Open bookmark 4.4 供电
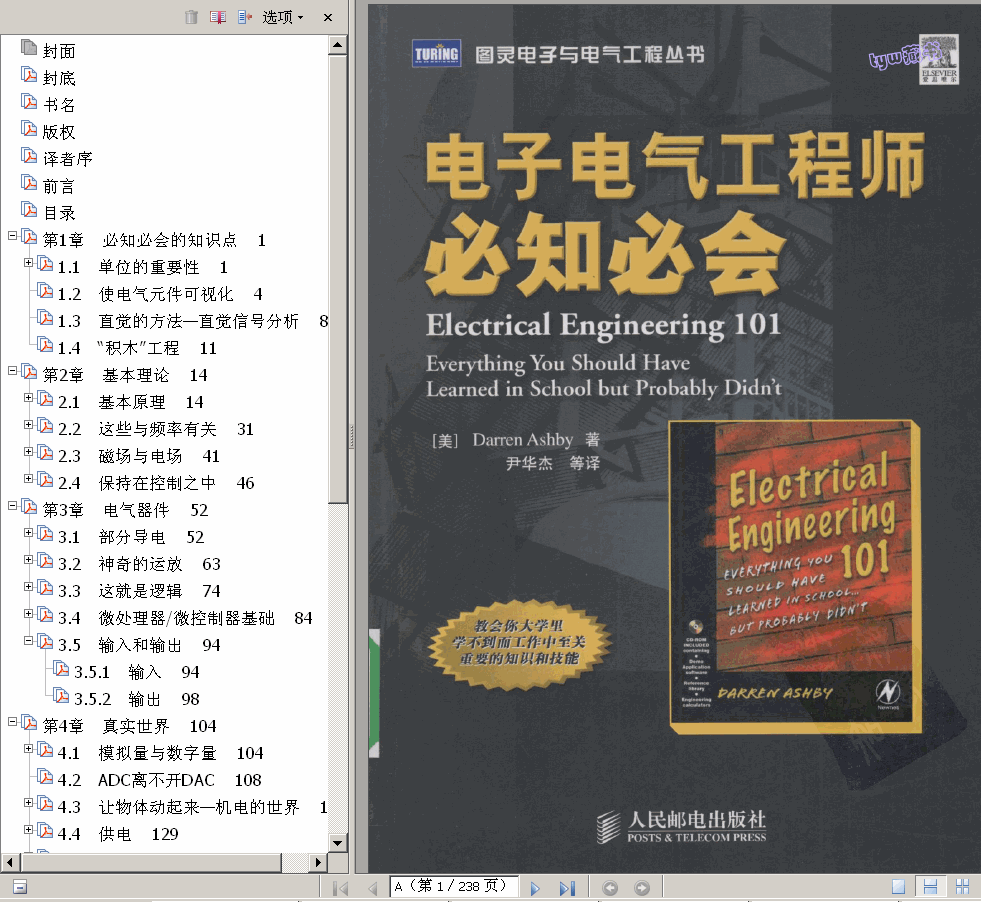The height and width of the screenshot is (902, 981). 118,834
